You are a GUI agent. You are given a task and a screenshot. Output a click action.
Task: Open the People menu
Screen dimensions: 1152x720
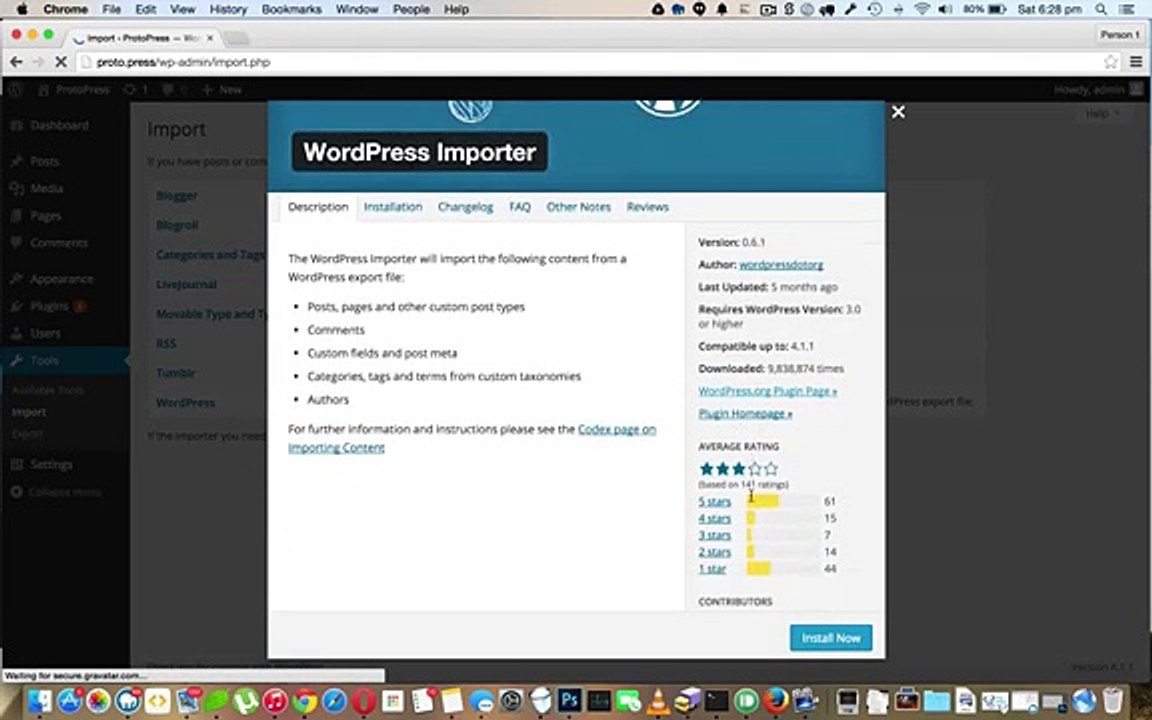[411, 10]
